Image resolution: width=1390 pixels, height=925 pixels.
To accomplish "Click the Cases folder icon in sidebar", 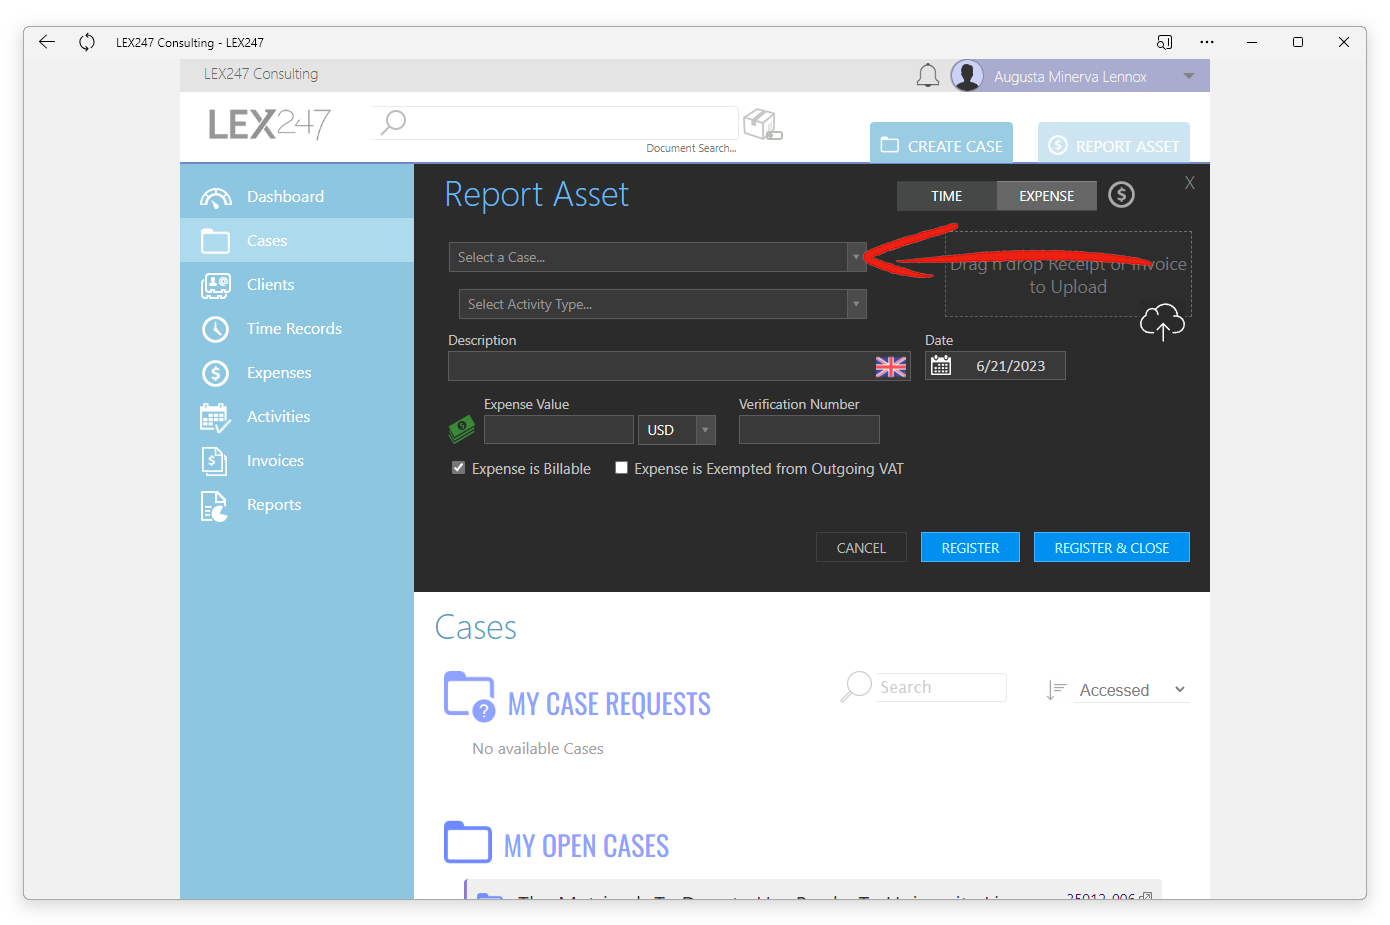I will (x=215, y=241).
